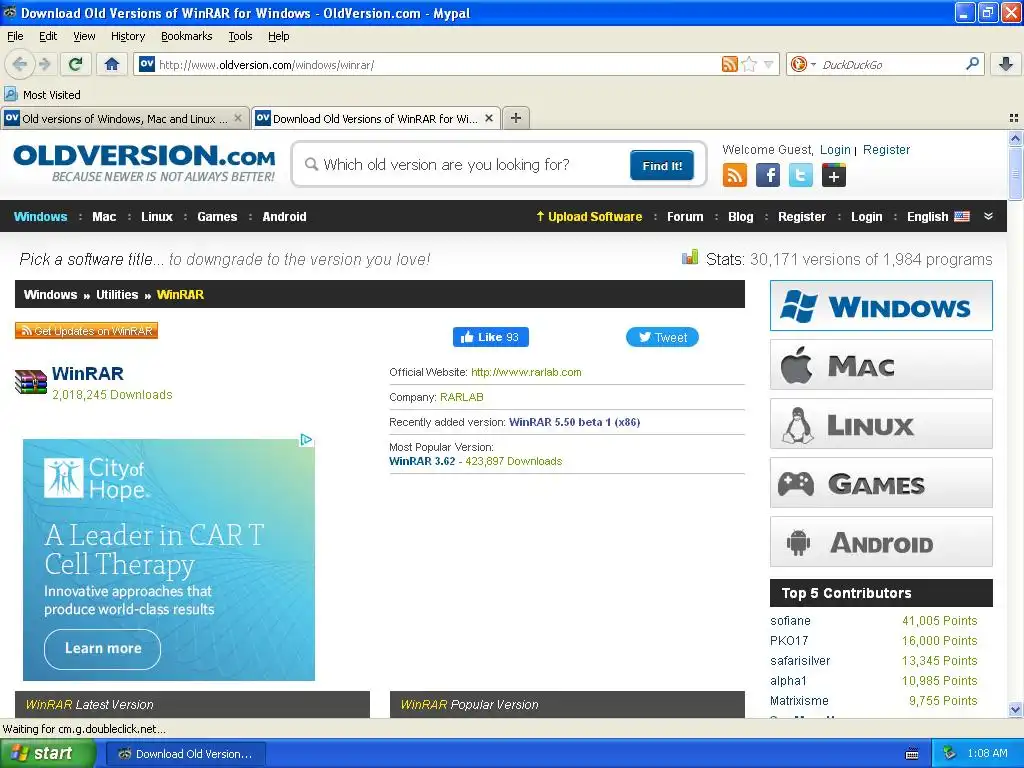The image size is (1024, 768).
Task: Click the Login link next to Welcome Guest
Action: tap(835, 150)
